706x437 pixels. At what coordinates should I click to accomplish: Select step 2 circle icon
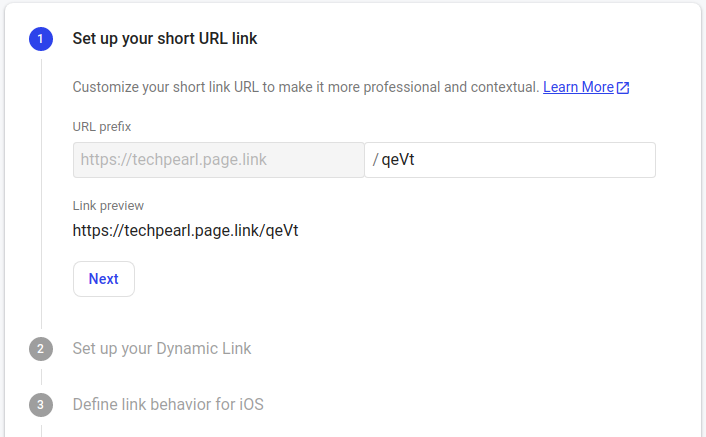point(41,349)
